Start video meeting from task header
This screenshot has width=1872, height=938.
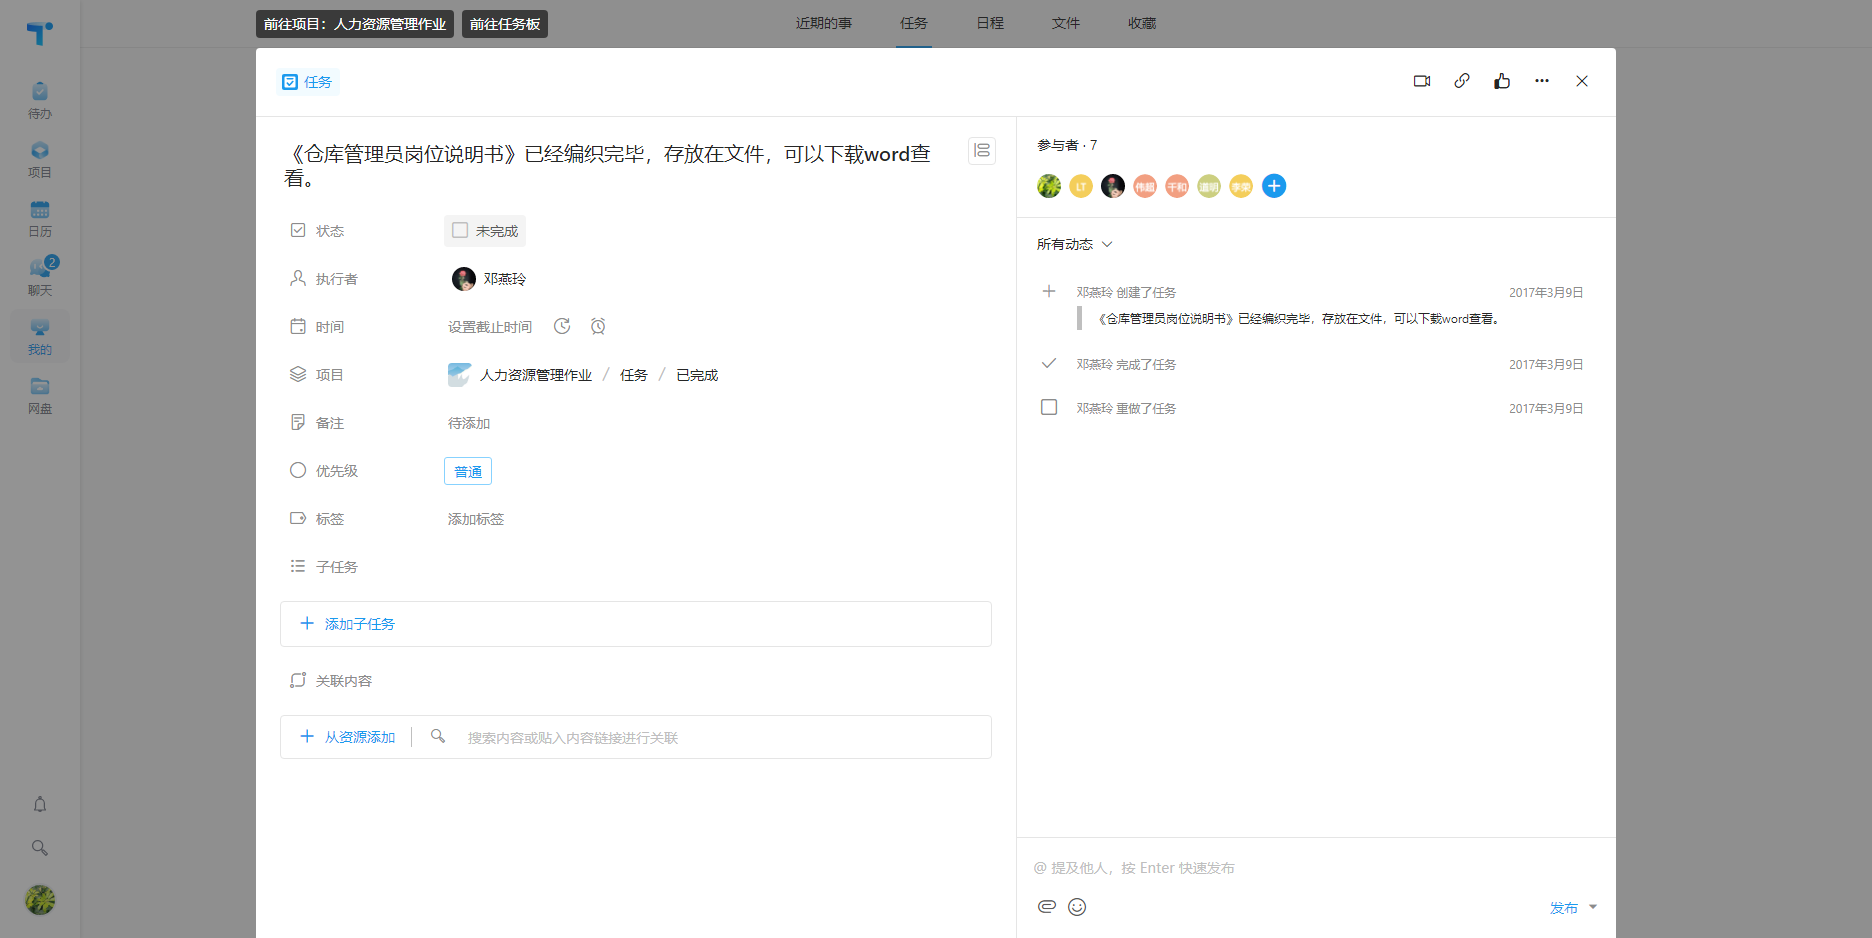[1422, 81]
